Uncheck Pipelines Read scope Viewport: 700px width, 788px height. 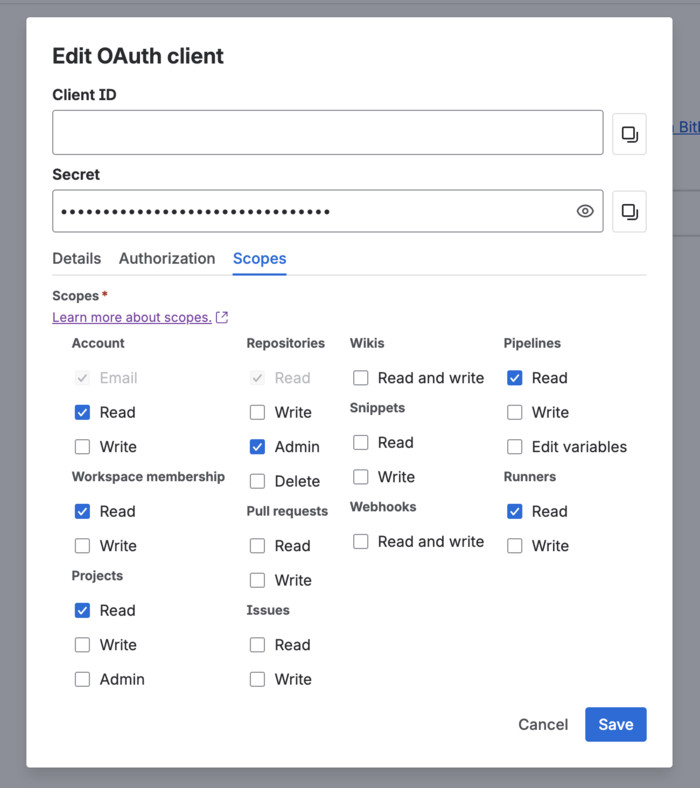pyautogui.click(x=515, y=378)
